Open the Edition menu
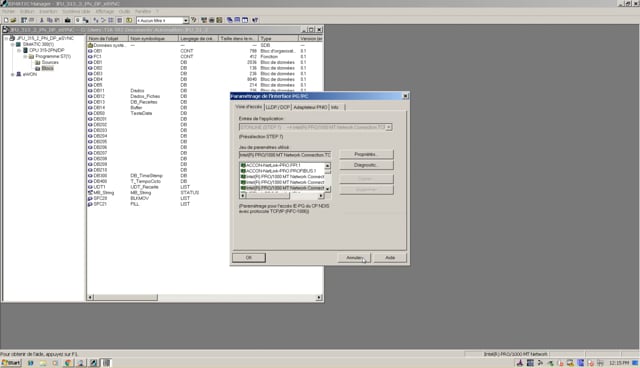640x368 pixels. pyautogui.click(x=27, y=11)
